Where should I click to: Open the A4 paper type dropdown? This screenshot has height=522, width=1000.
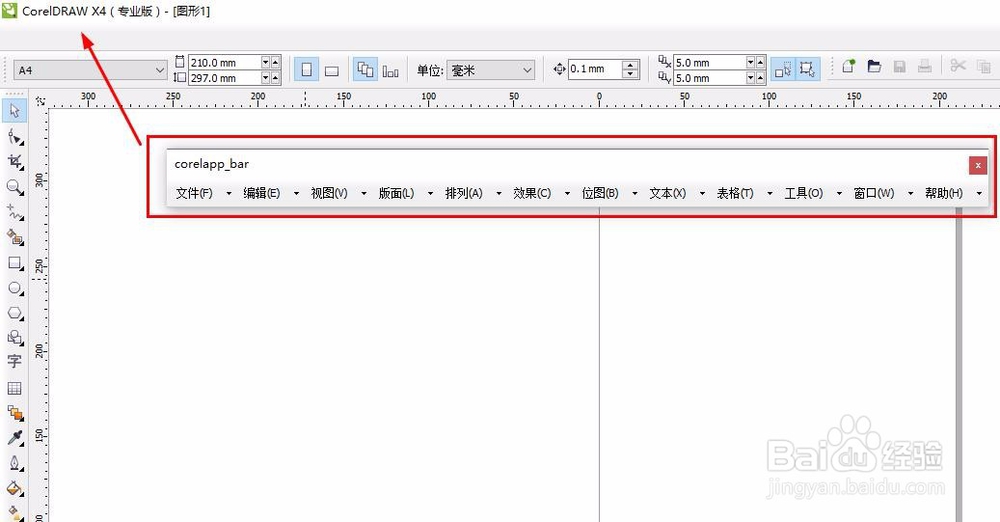[160, 70]
